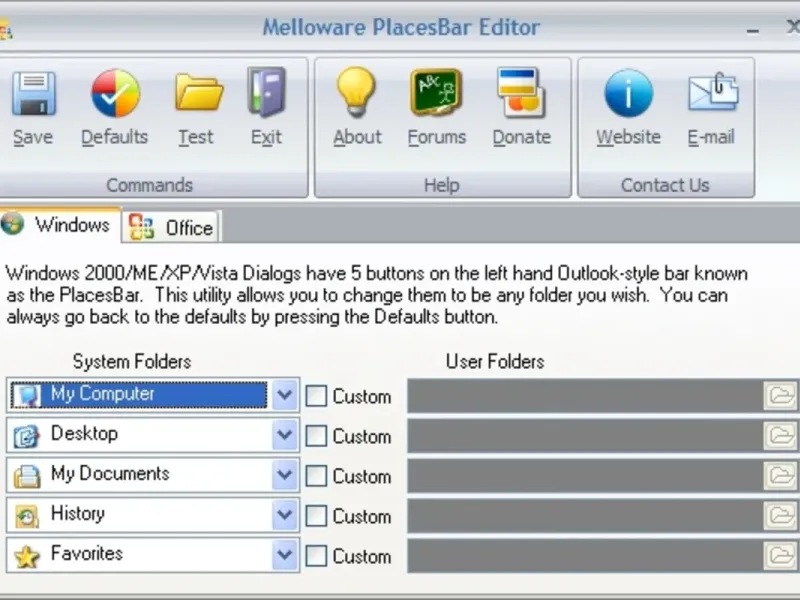The image size is (800, 600).
Task: Enable Custom for the My Documents row
Action: 316,476
